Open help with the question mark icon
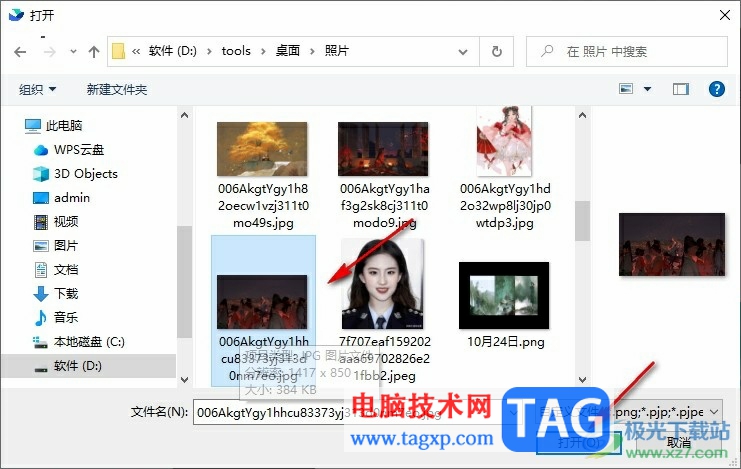This screenshot has height=469, width=741. 716,88
